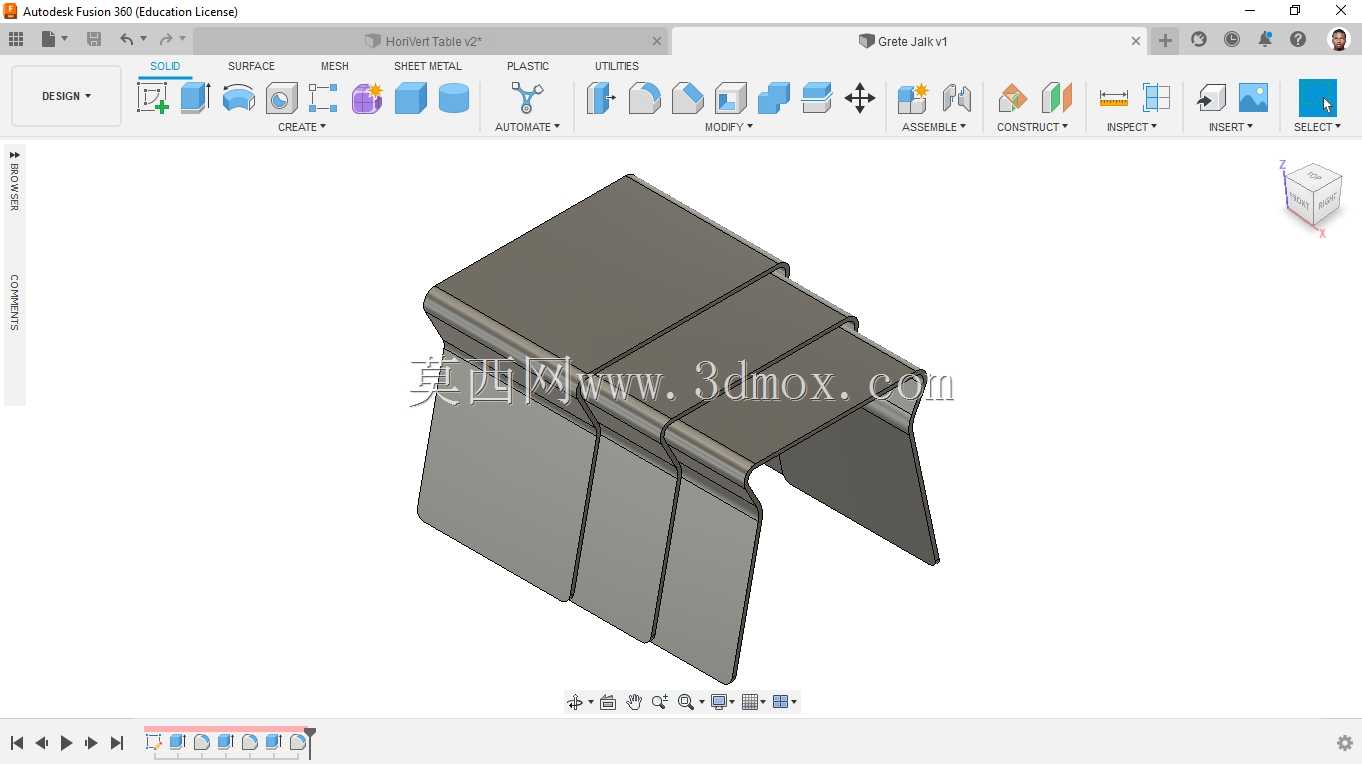Switch to the UTILITIES tab
The image size is (1362, 764).
(617, 66)
